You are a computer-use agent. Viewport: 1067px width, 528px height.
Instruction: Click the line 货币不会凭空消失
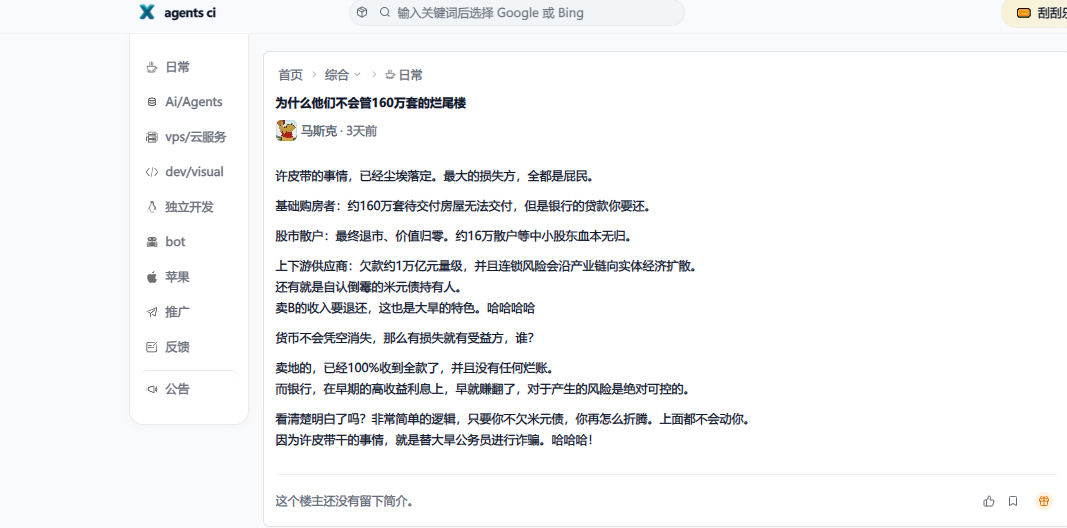coord(404,337)
